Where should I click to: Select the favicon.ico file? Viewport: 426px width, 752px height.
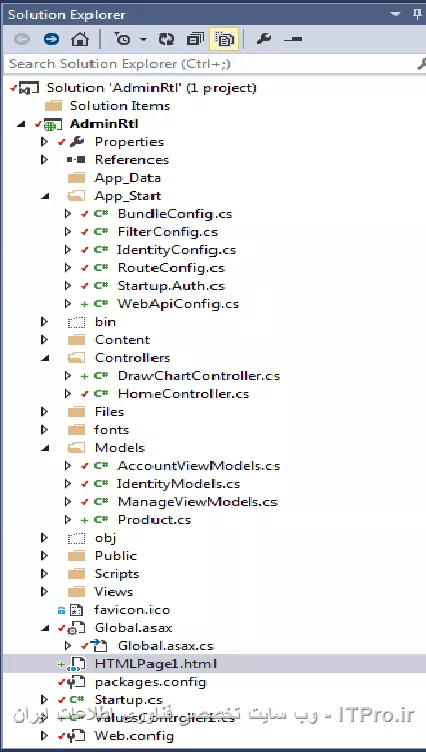[x=132, y=610]
